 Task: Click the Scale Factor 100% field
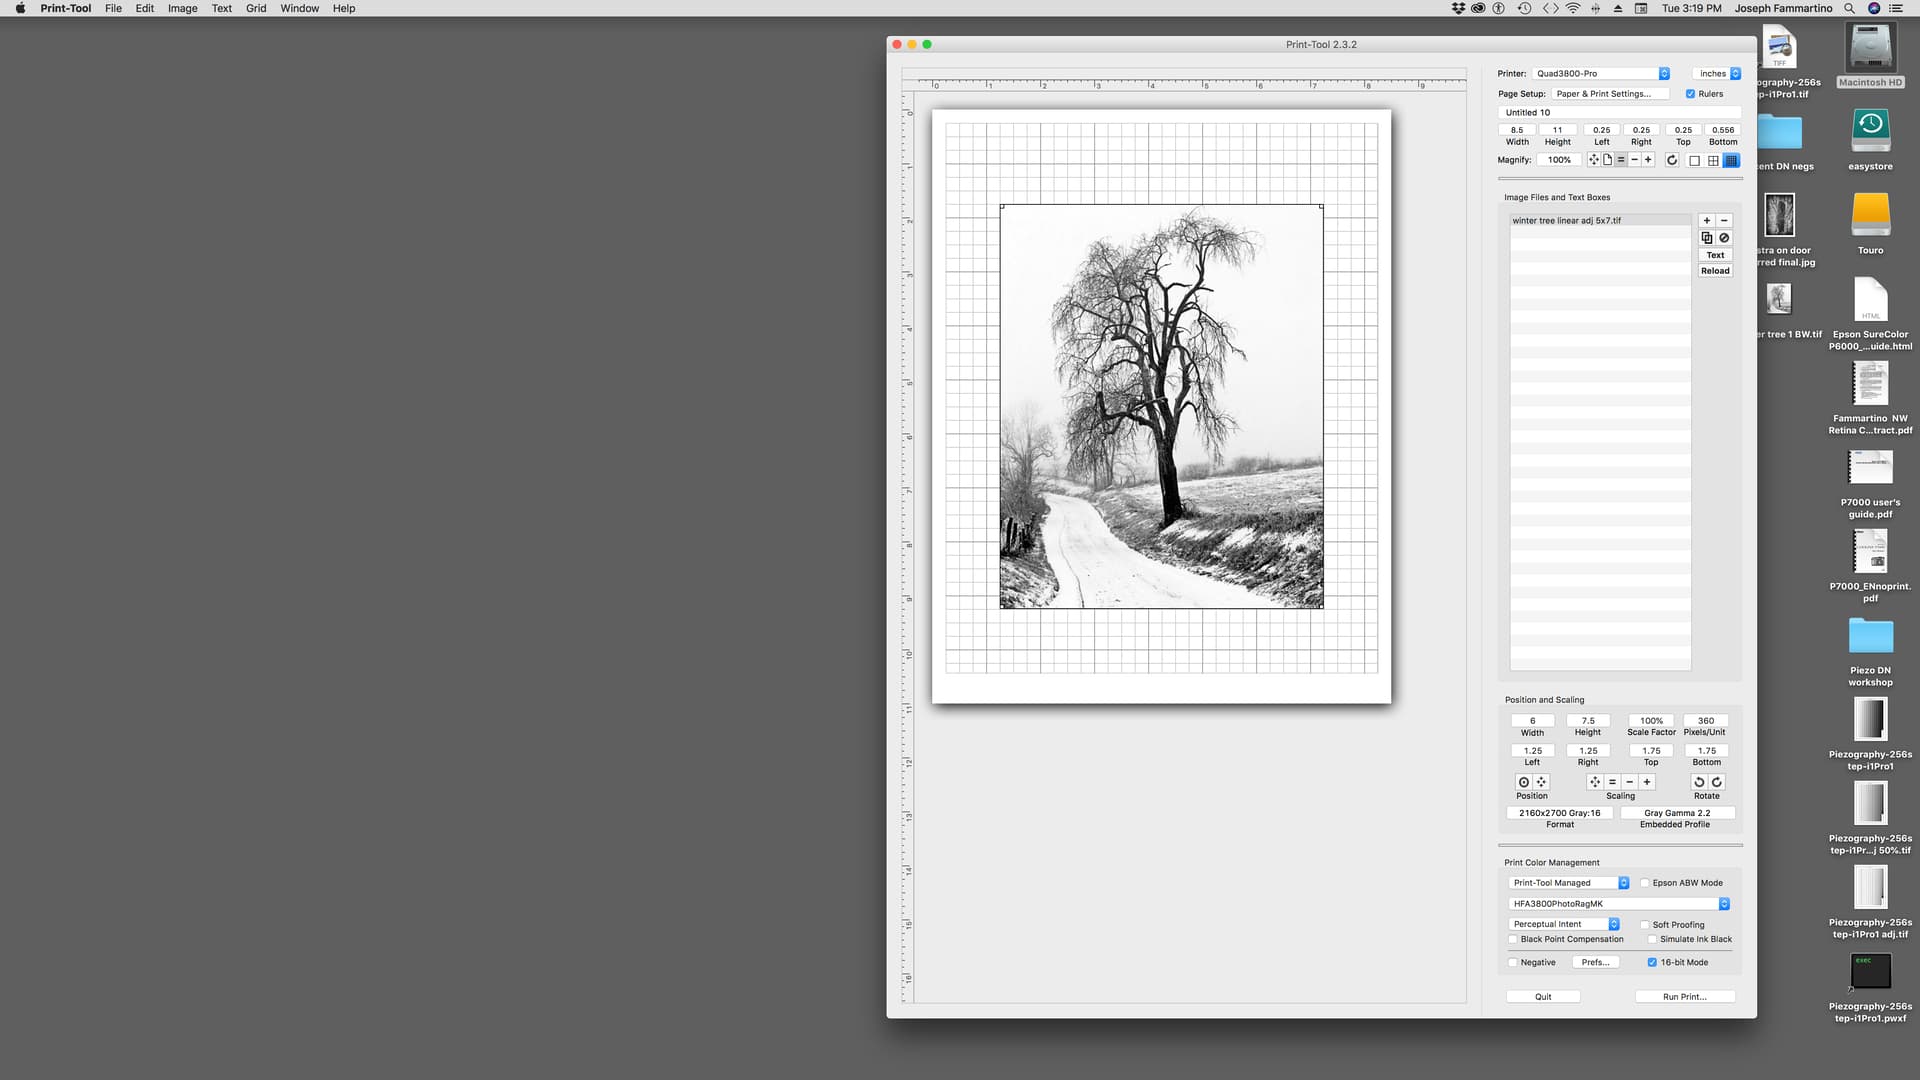pos(1651,720)
